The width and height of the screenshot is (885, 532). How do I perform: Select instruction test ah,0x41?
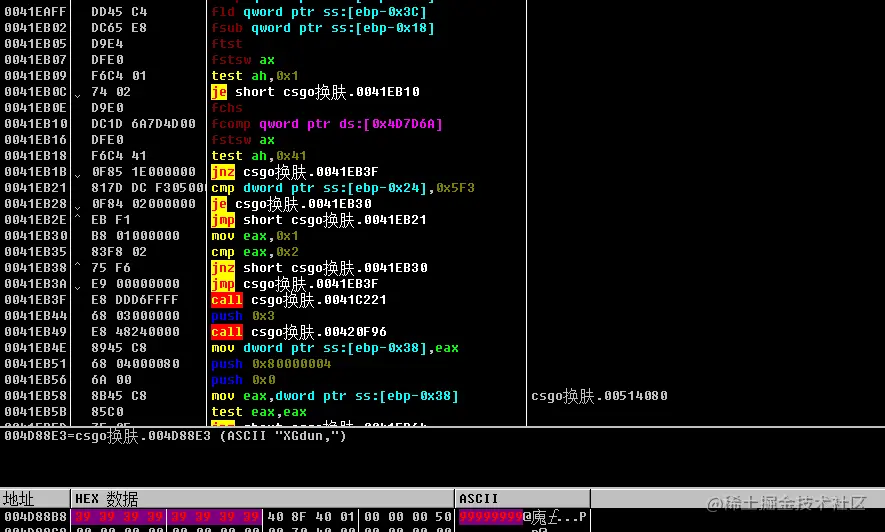[x=259, y=155]
